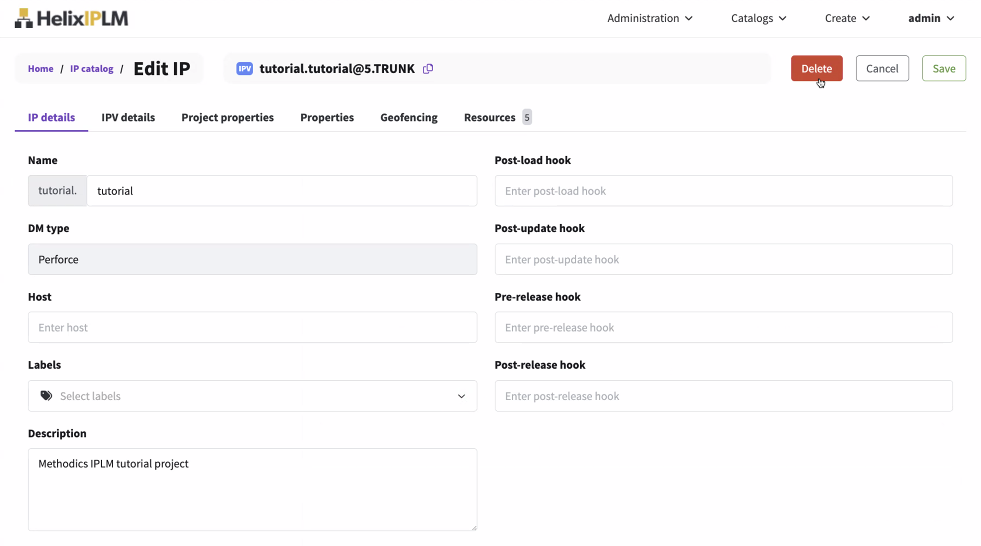Click the Save button
Image resolution: width=981 pixels, height=546 pixels.
click(943, 69)
